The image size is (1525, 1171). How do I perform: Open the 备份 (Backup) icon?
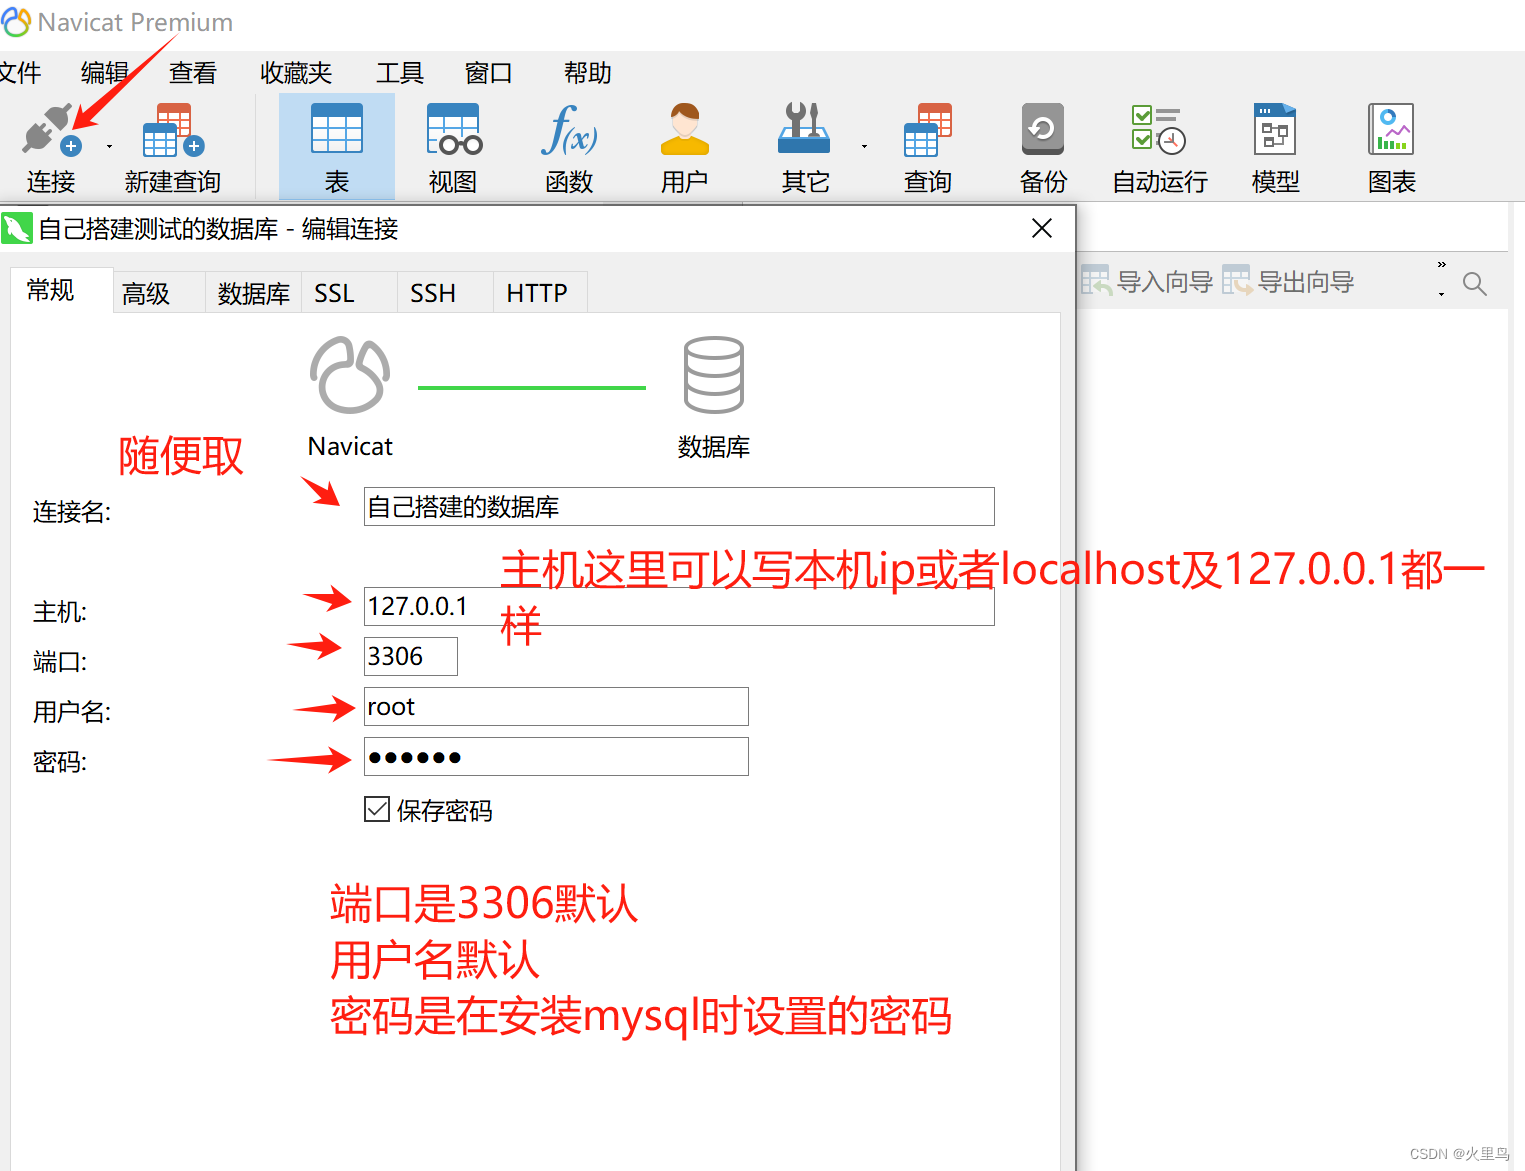point(1043,129)
